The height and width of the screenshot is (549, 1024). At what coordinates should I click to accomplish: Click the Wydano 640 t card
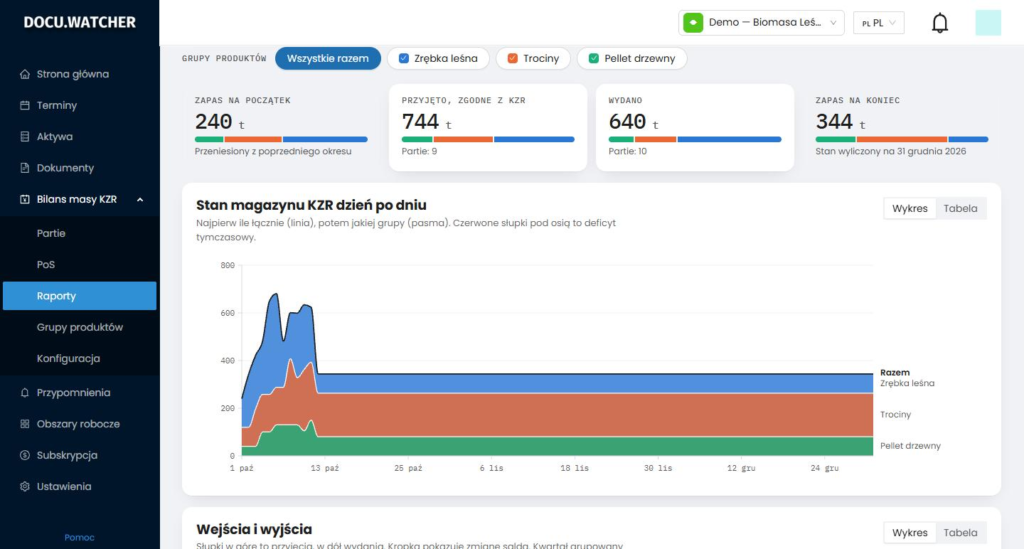tap(695, 127)
